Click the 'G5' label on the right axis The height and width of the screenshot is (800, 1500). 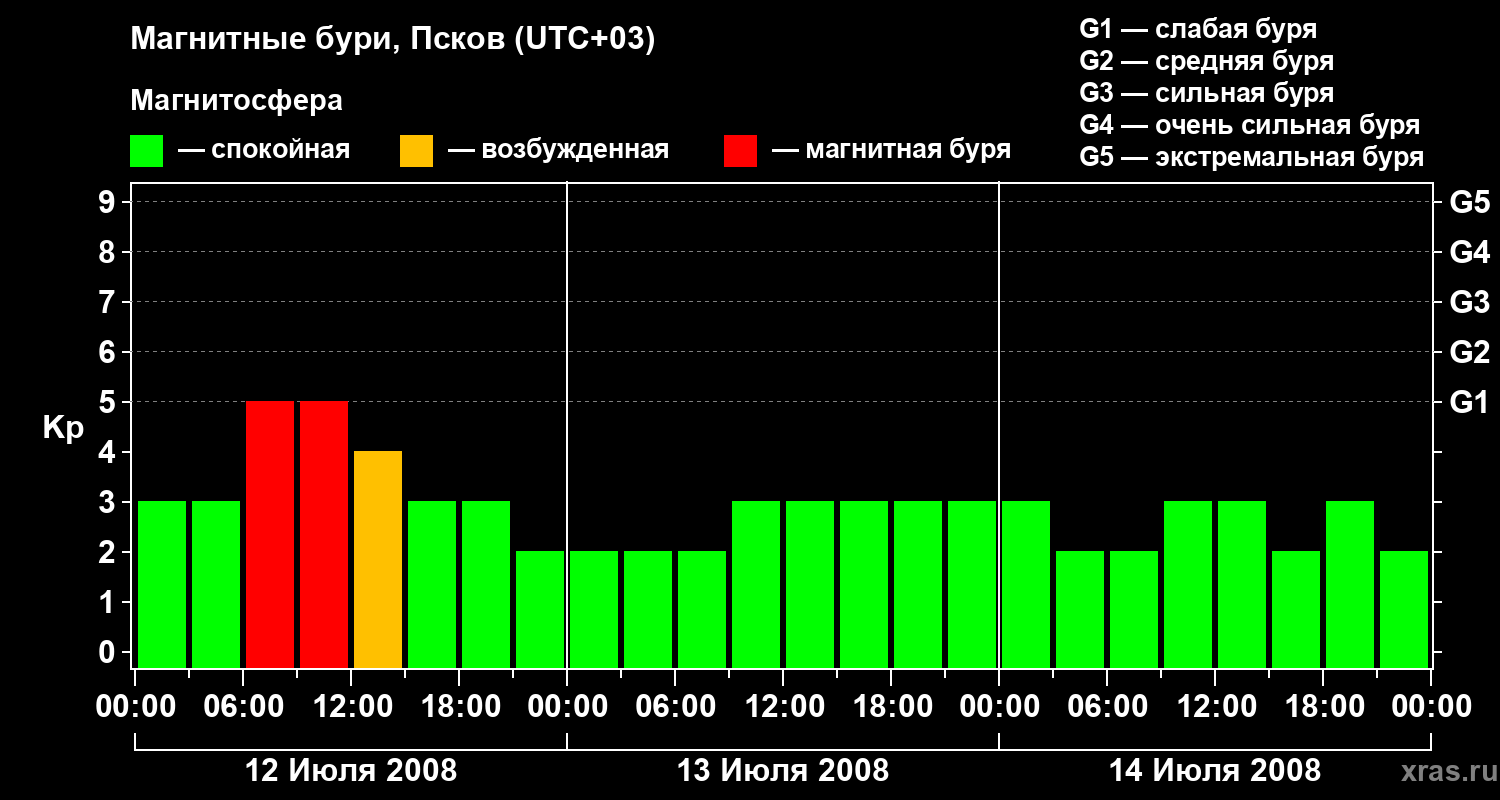click(1469, 202)
